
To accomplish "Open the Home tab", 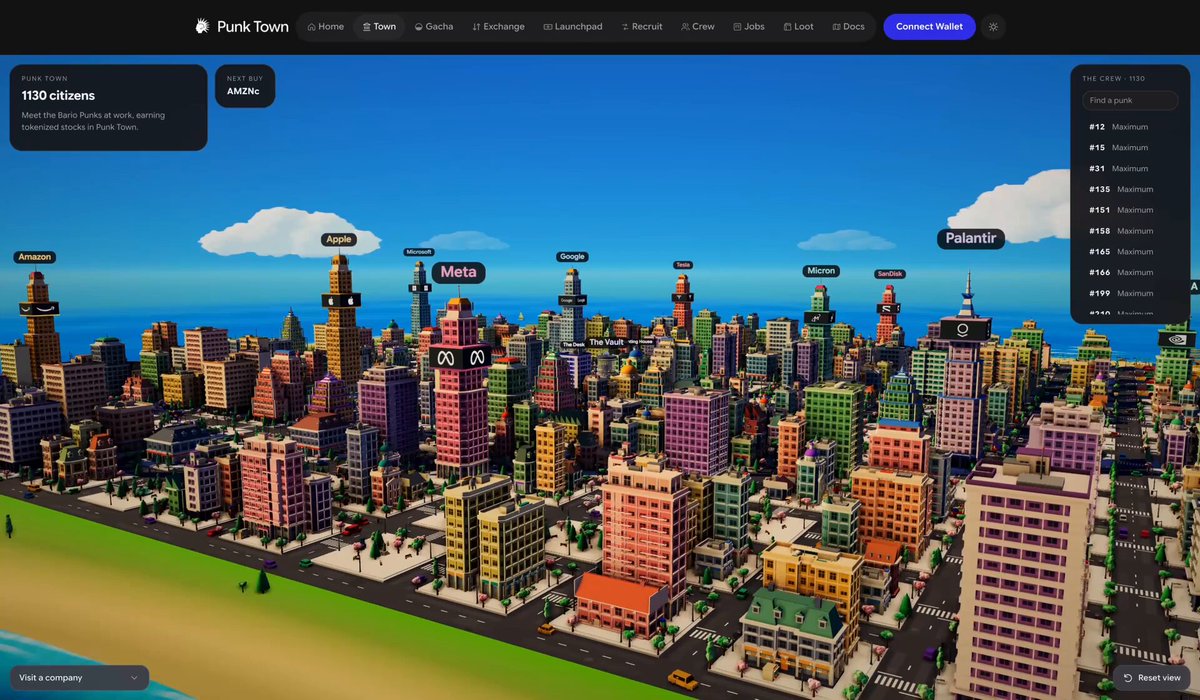I will pyautogui.click(x=326, y=27).
